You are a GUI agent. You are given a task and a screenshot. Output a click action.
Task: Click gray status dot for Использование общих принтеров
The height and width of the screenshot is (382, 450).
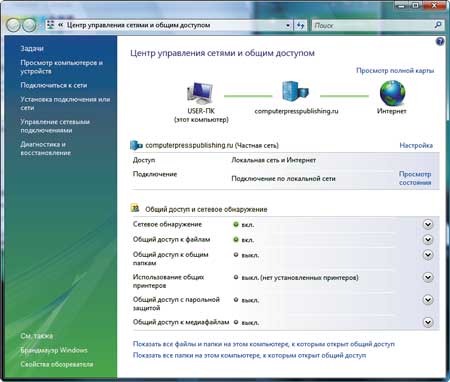tap(236, 277)
